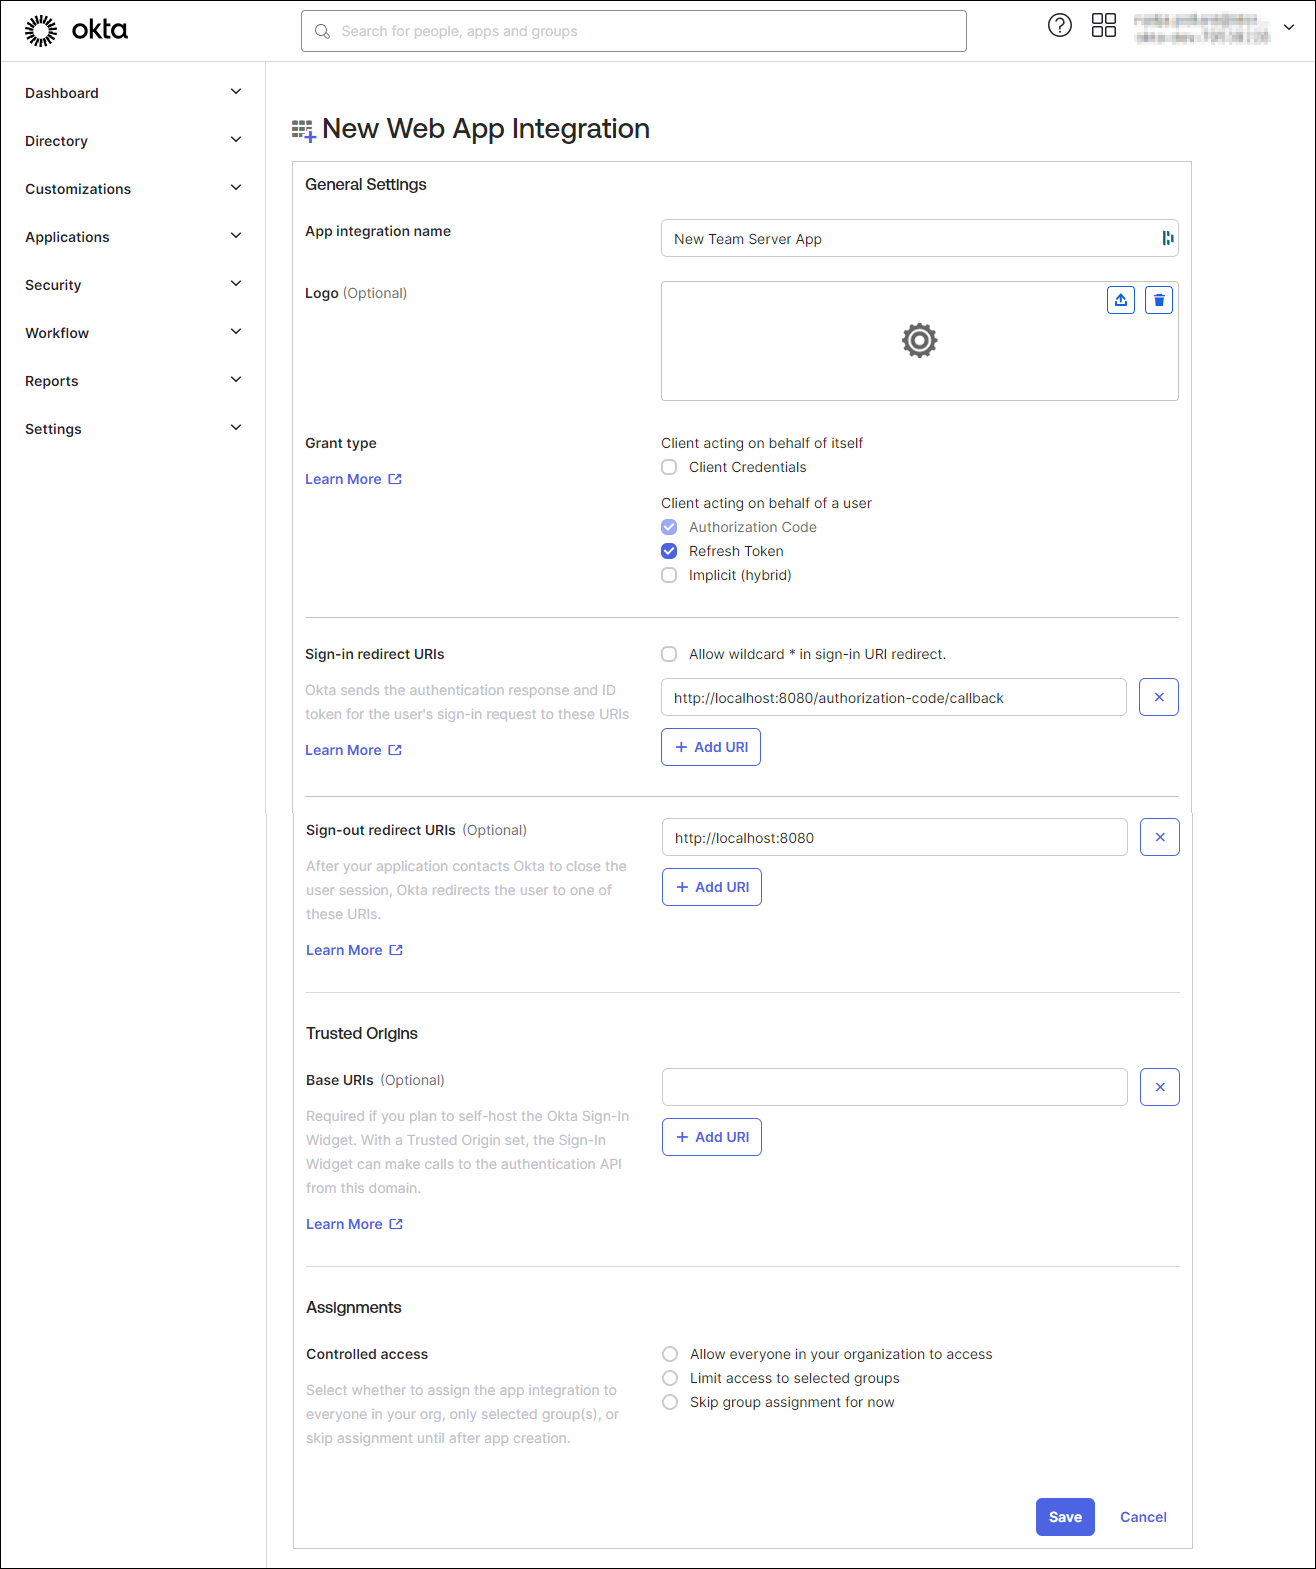Viewport: 1316px width, 1569px height.
Task: Expand the Settings chevron
Action: (x=236, y=428)
